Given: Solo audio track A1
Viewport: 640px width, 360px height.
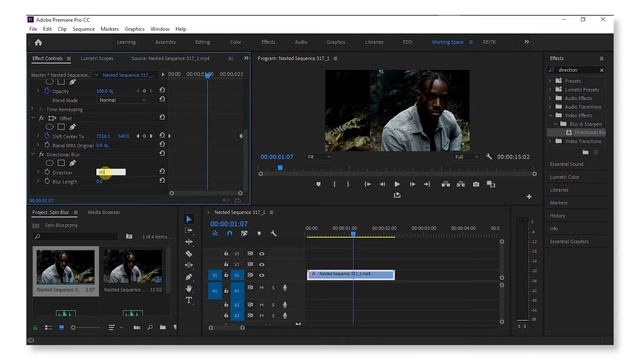Looking at the screenshot, I should (x=273, y=288).
